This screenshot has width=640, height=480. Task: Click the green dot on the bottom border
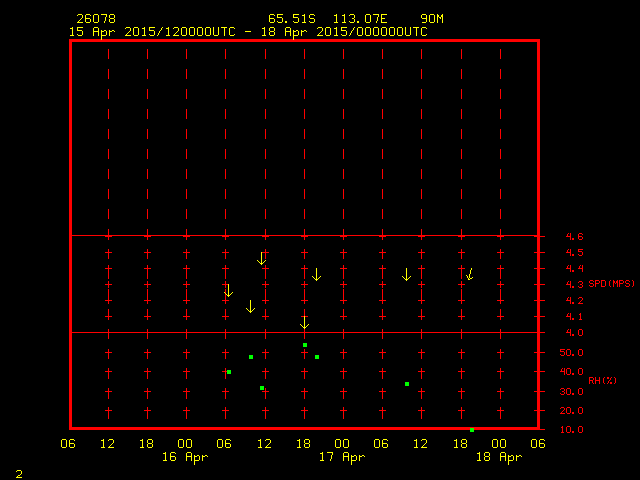472,429
